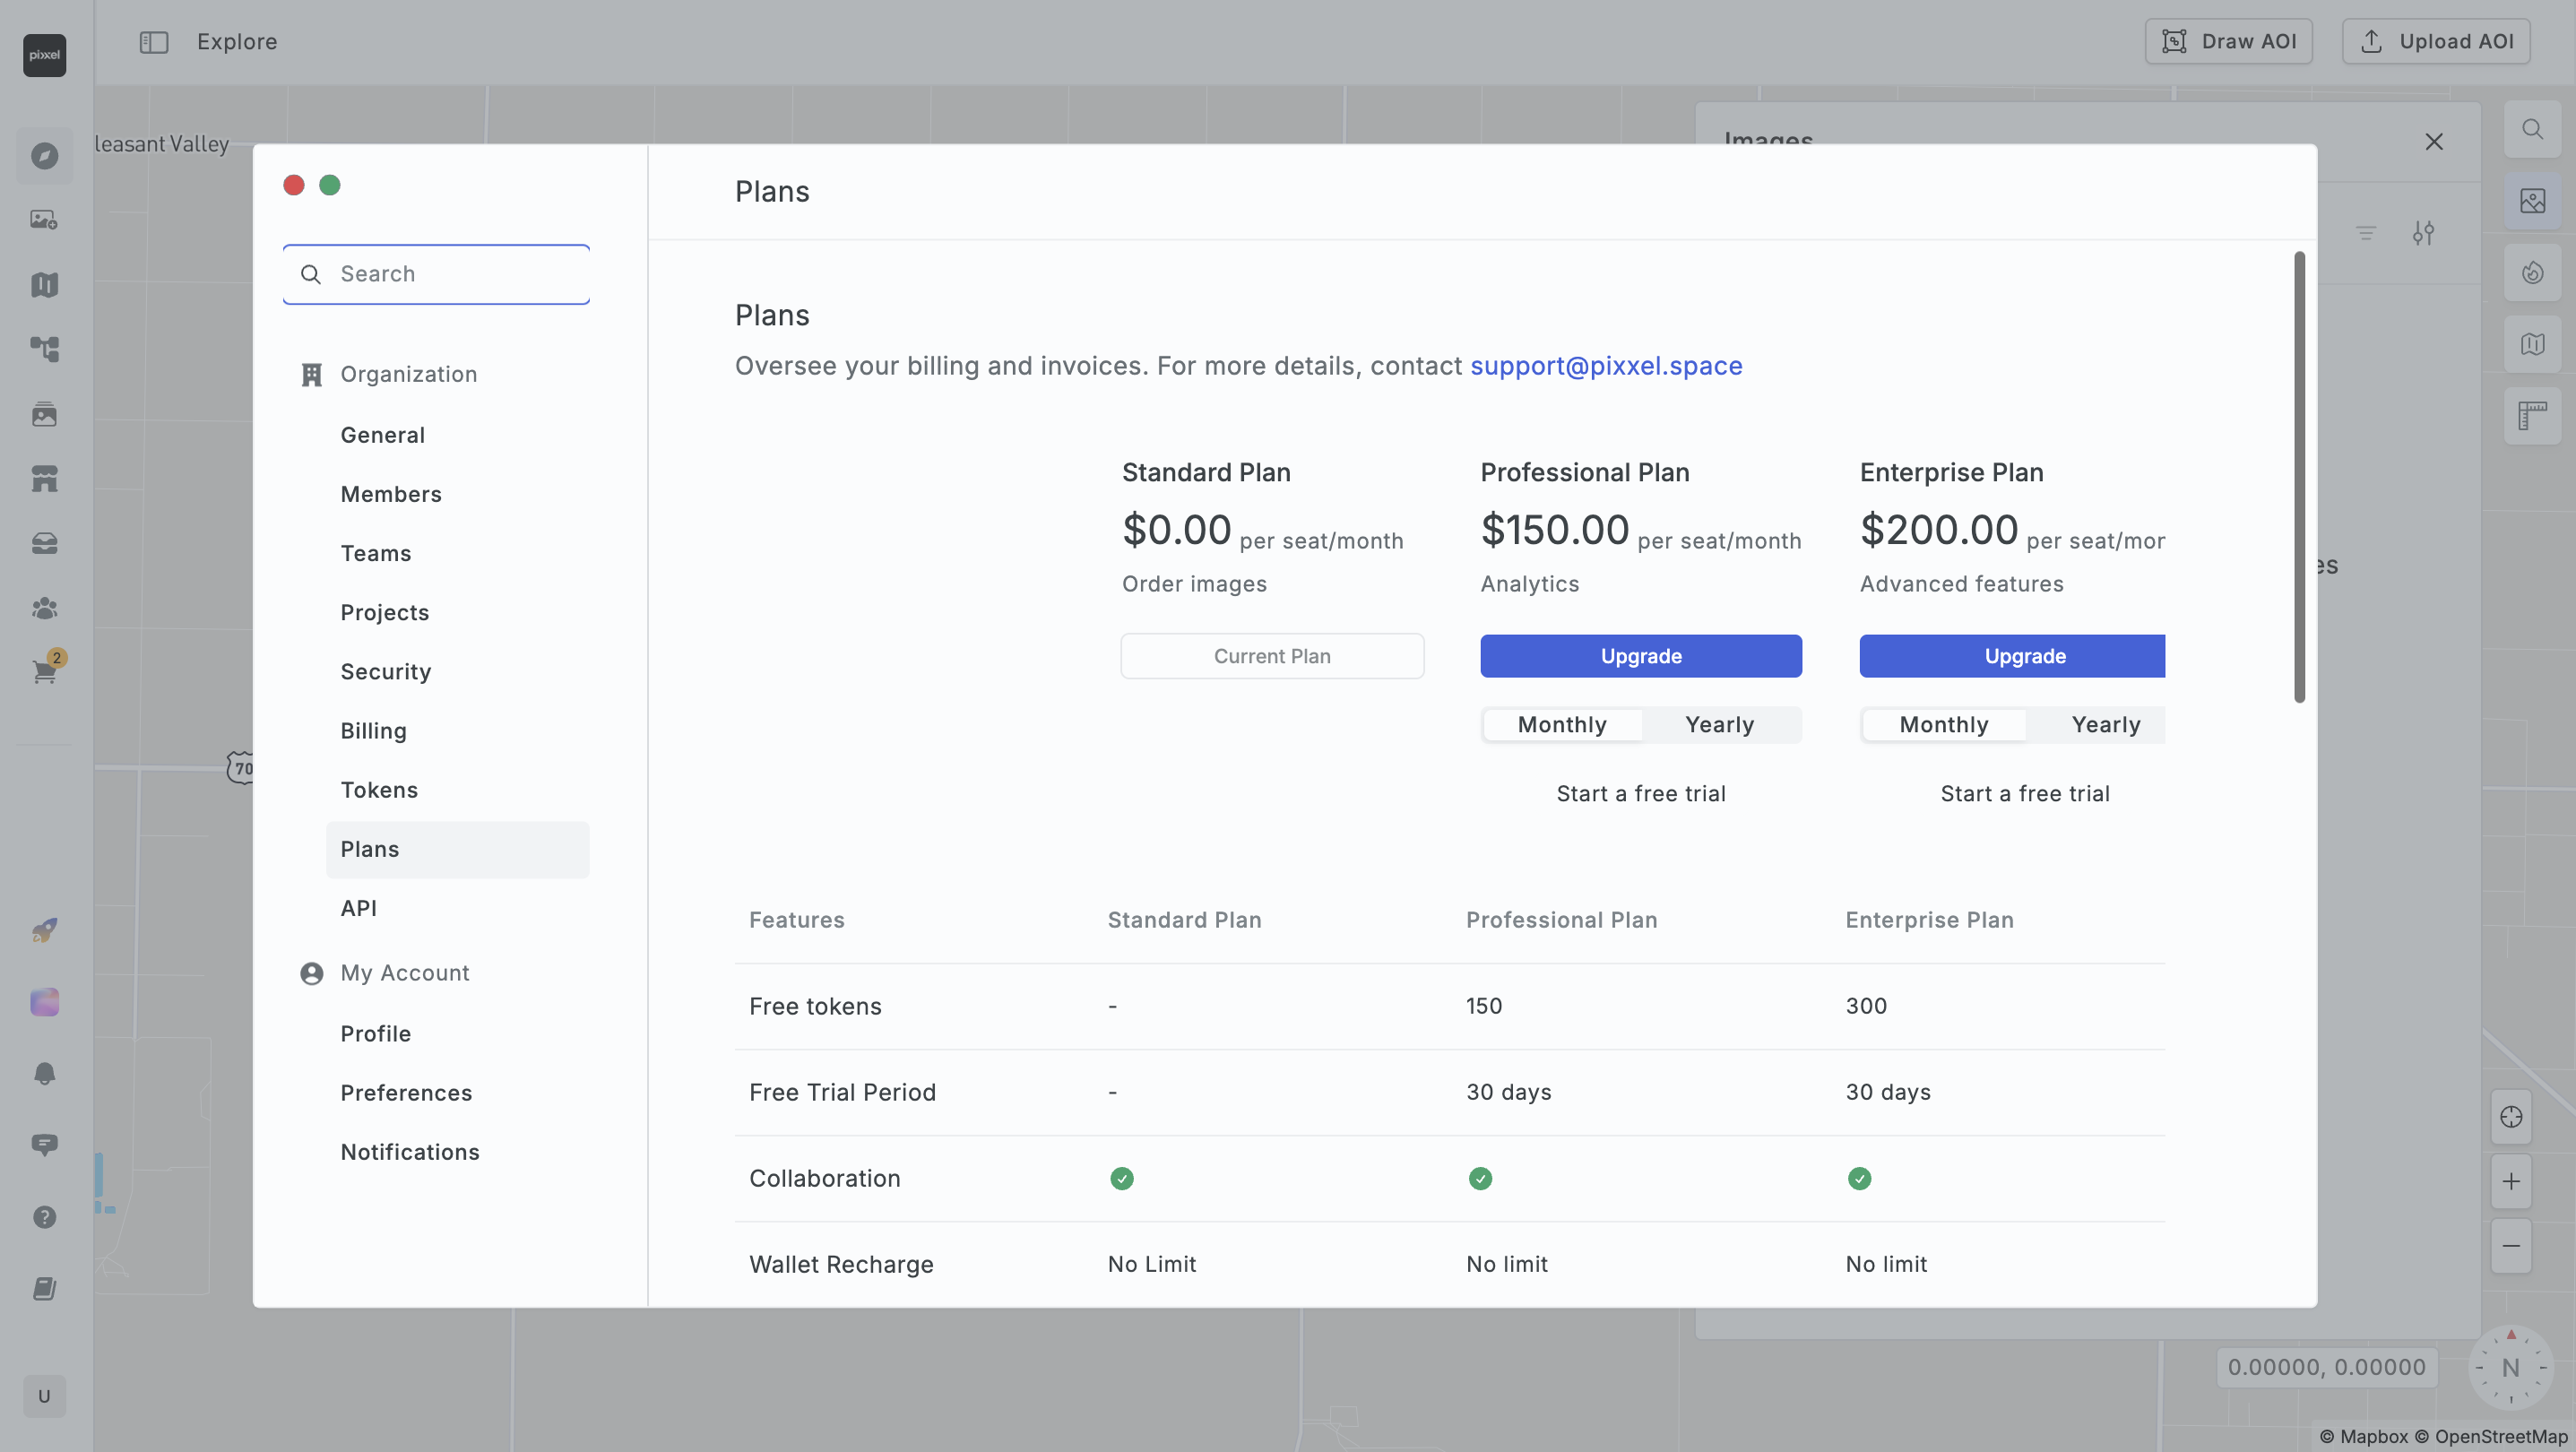Viewport: 2576px width, 1452px height.
Task: Open Notifications under My Account
Action: 457,1152
